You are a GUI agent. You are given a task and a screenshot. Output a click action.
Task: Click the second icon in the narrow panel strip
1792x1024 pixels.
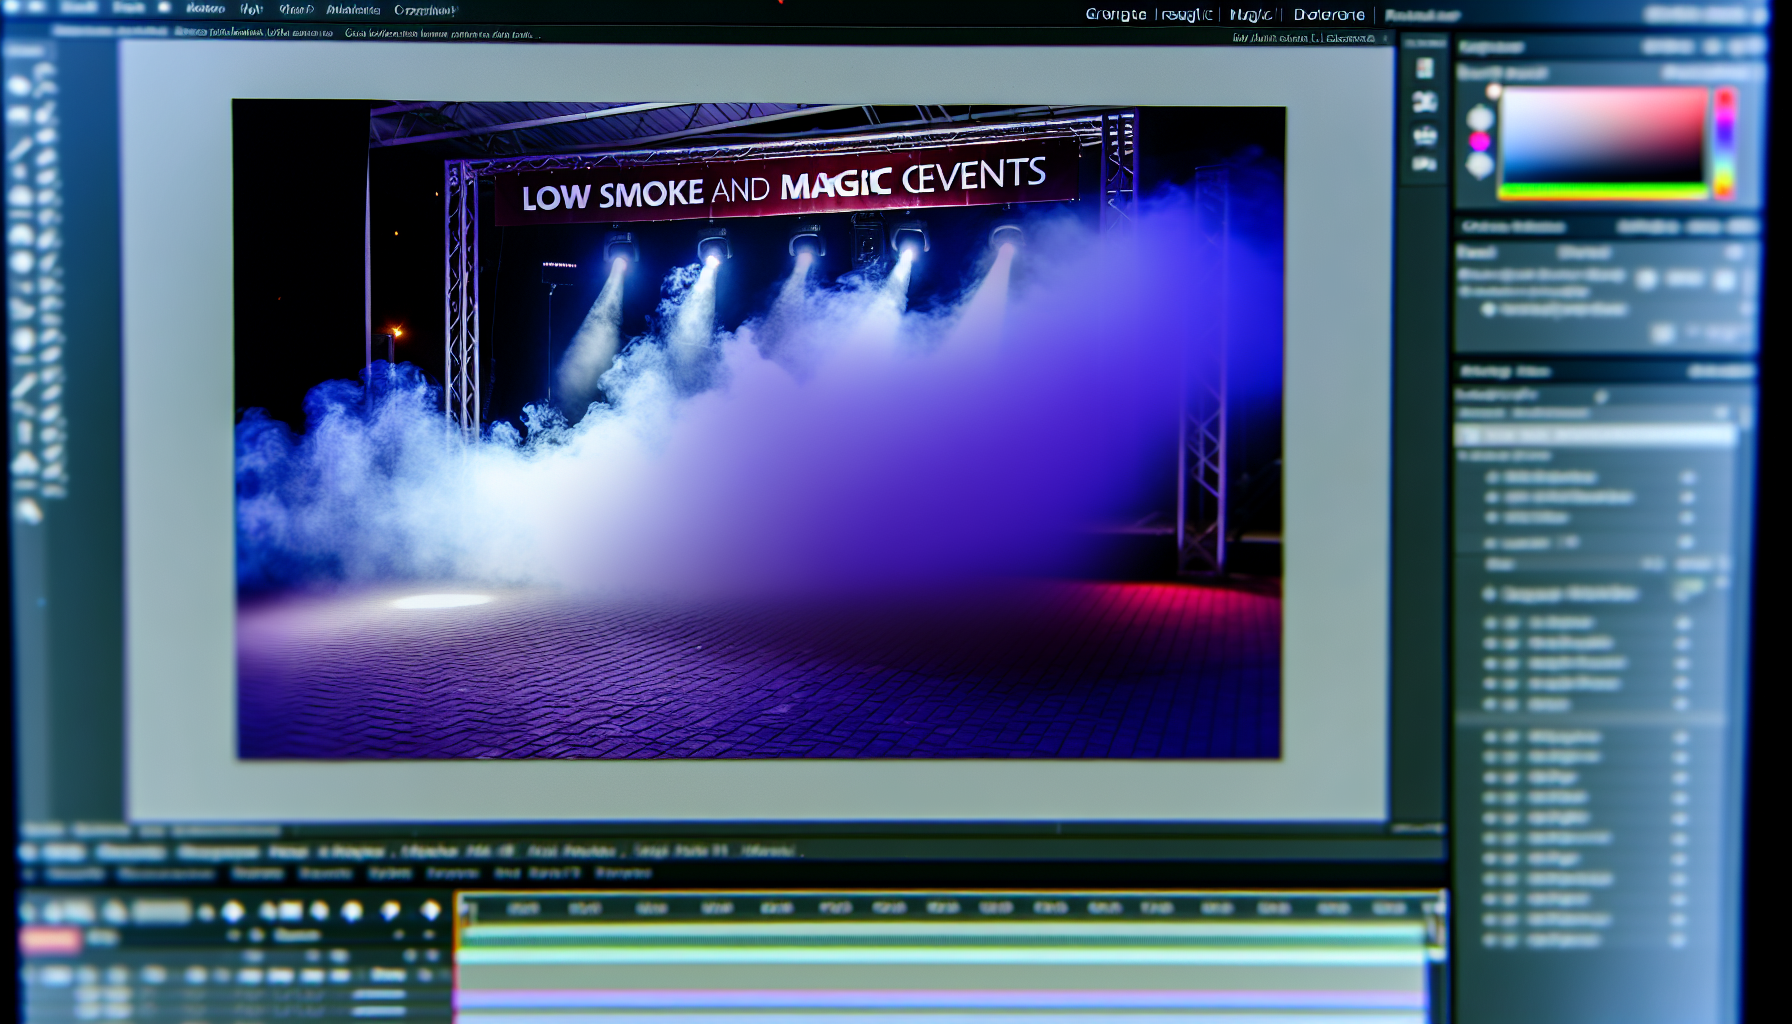[1425, 101]
